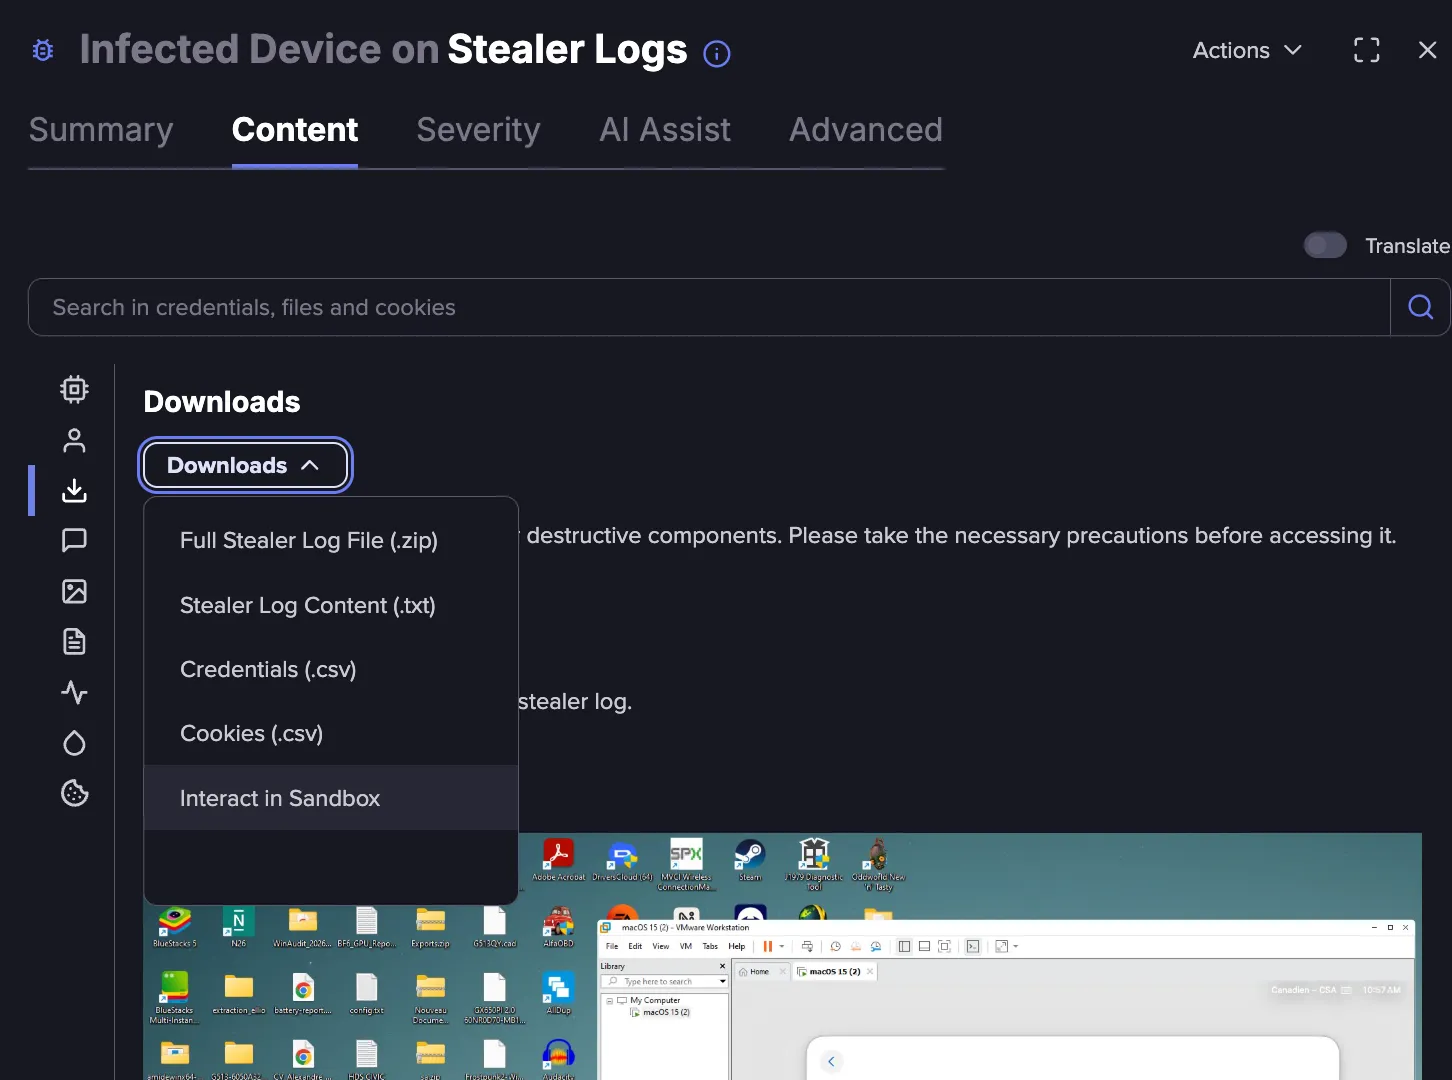The image size is (1452, 1080).
Task: Download Credentials (.csv)
Action: tap(331, 669)
